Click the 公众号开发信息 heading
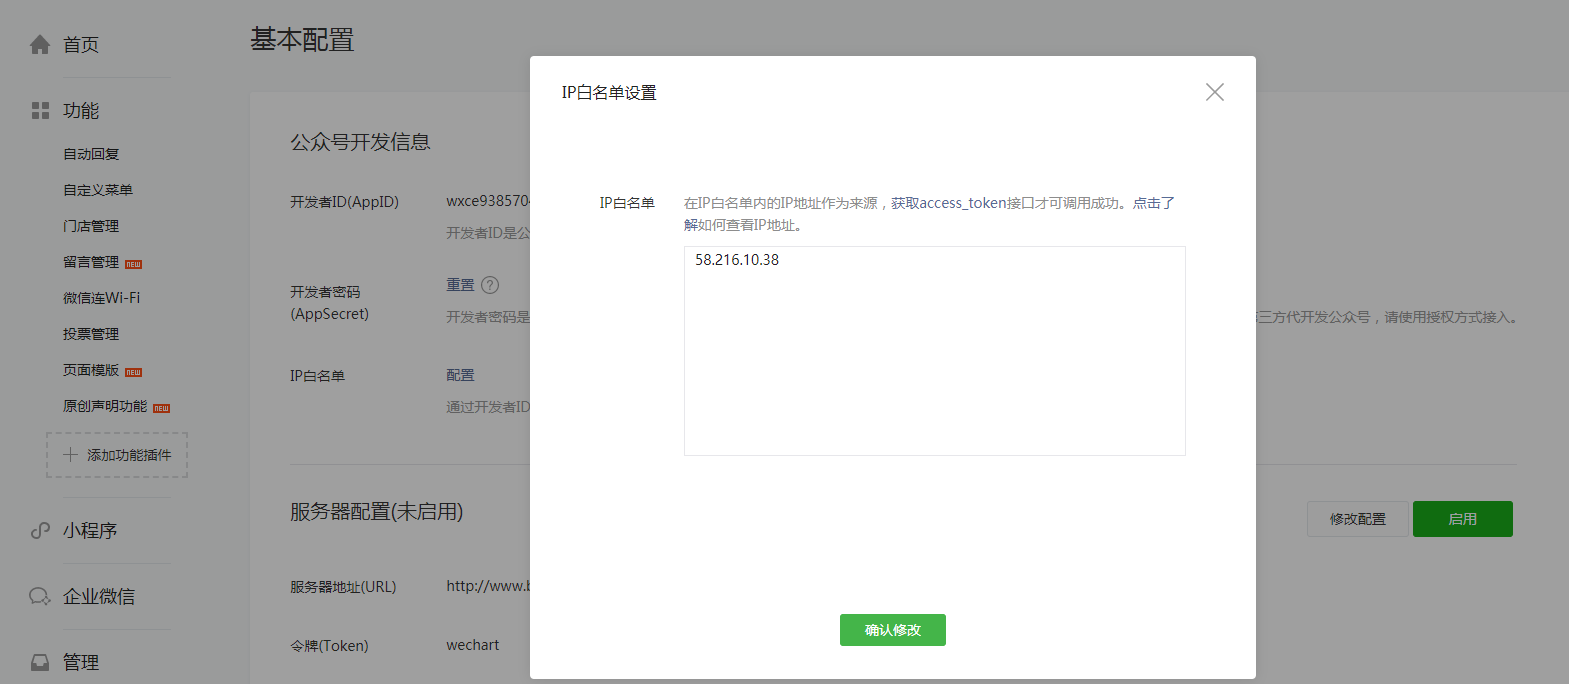Screen dimensions: 1569x684 point(360,142)
